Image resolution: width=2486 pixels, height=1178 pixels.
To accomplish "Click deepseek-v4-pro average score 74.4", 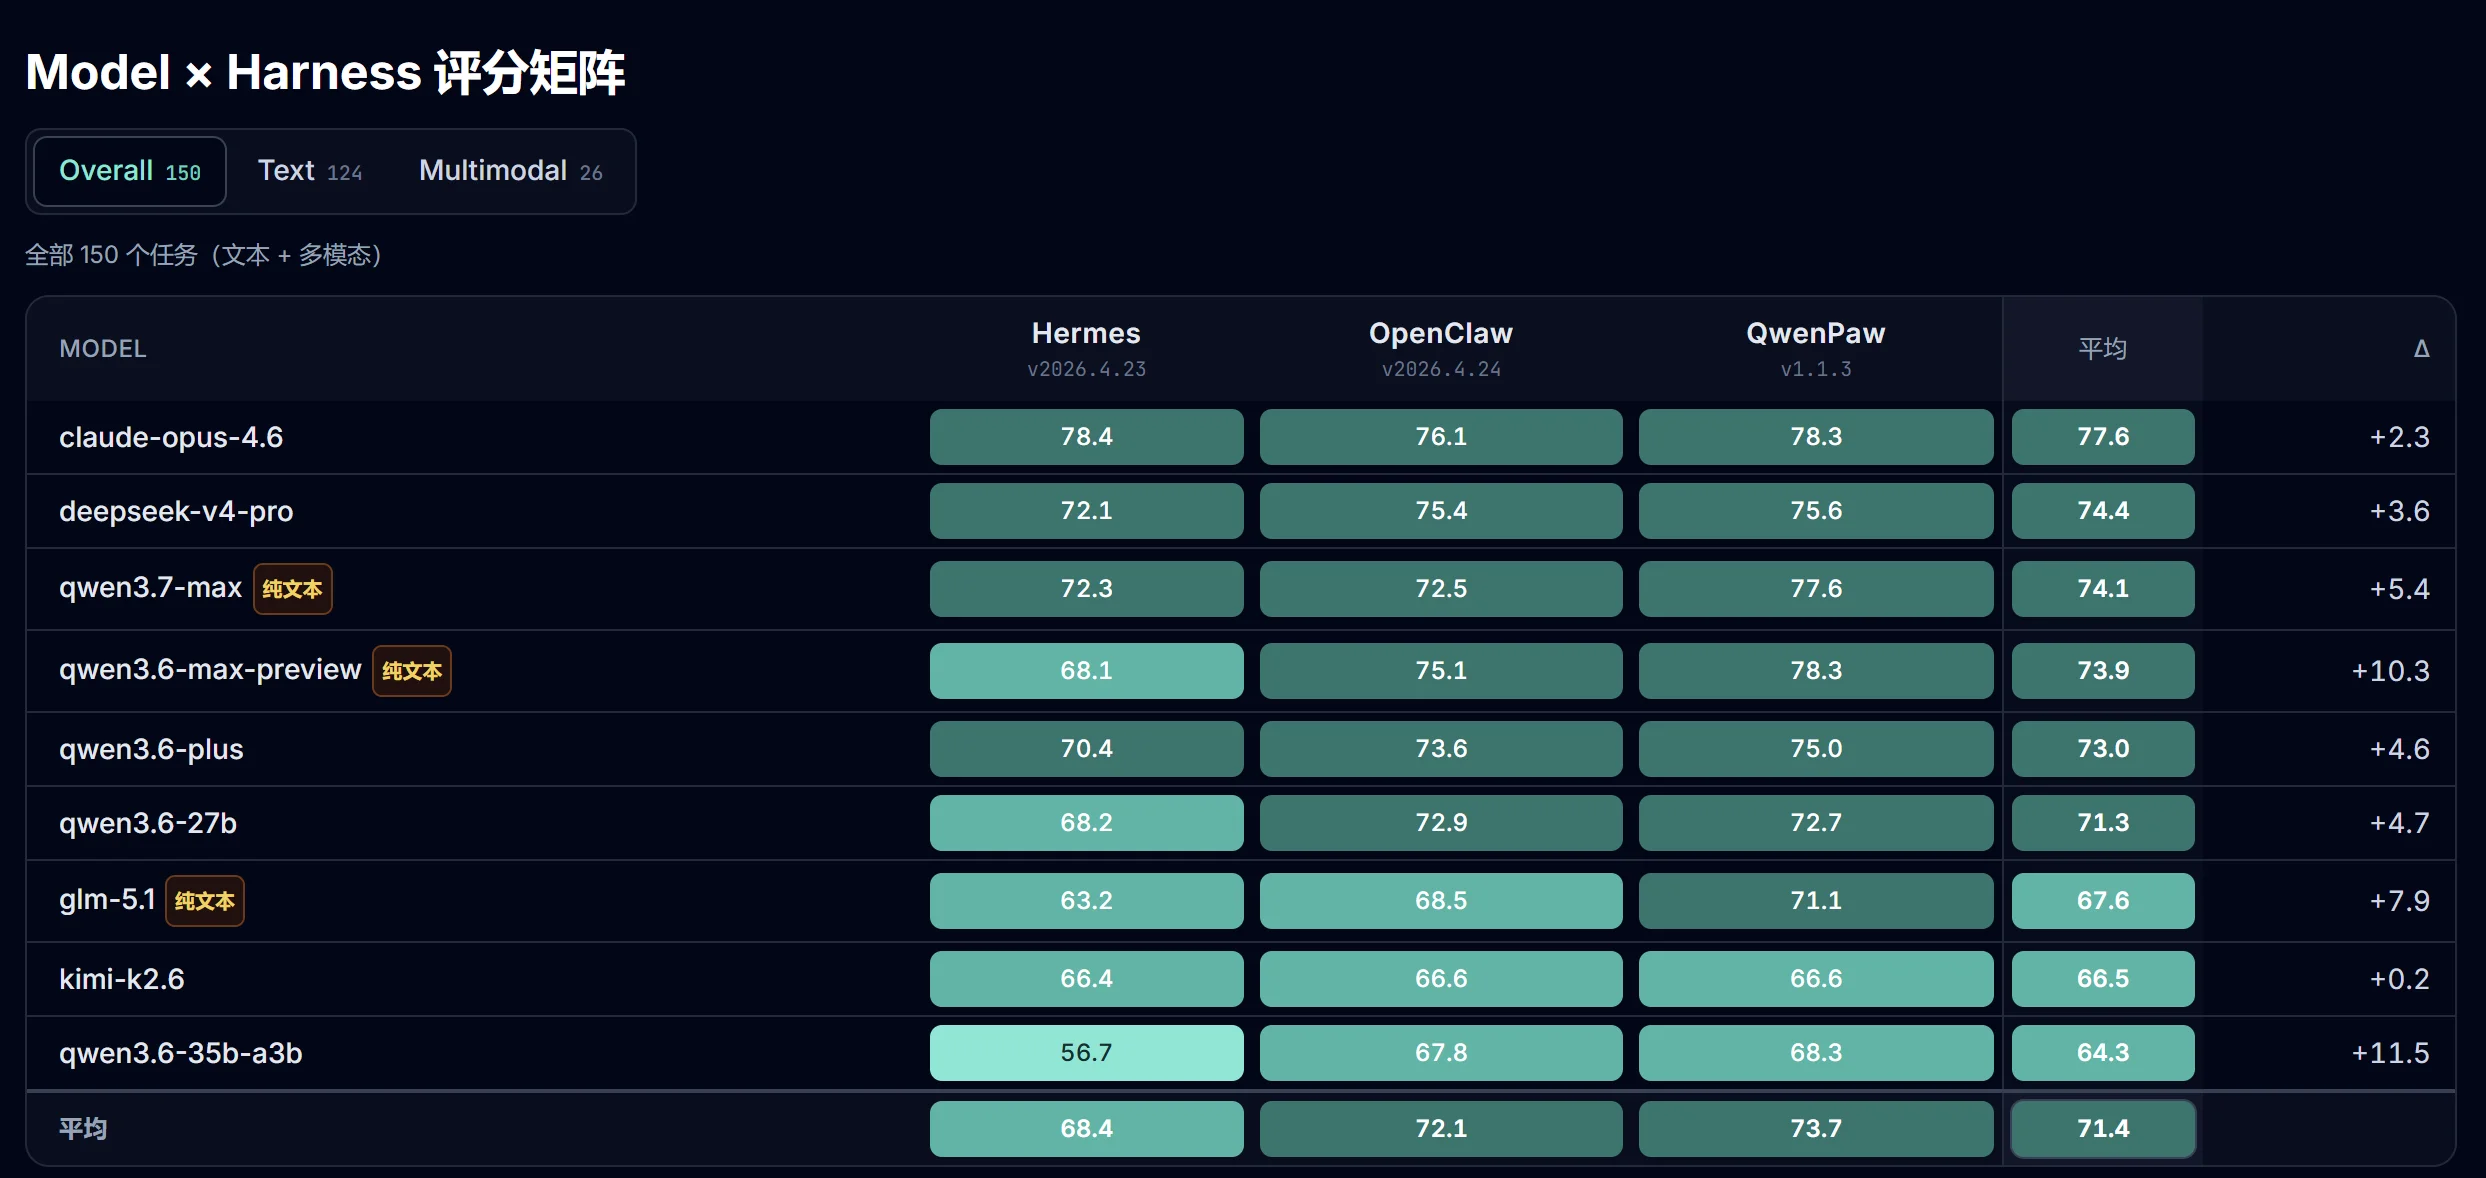I will (2103, 511).
